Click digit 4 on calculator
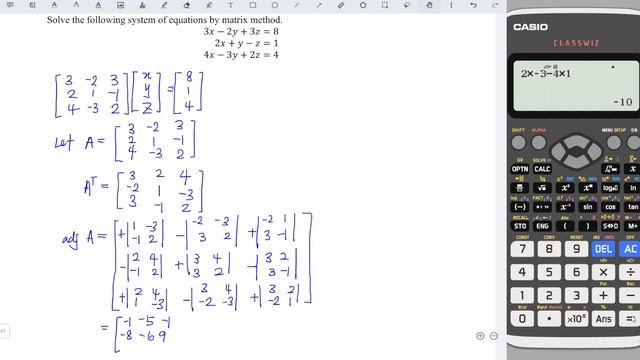Viewport: 640px width, 360px height. click(522, 272)
